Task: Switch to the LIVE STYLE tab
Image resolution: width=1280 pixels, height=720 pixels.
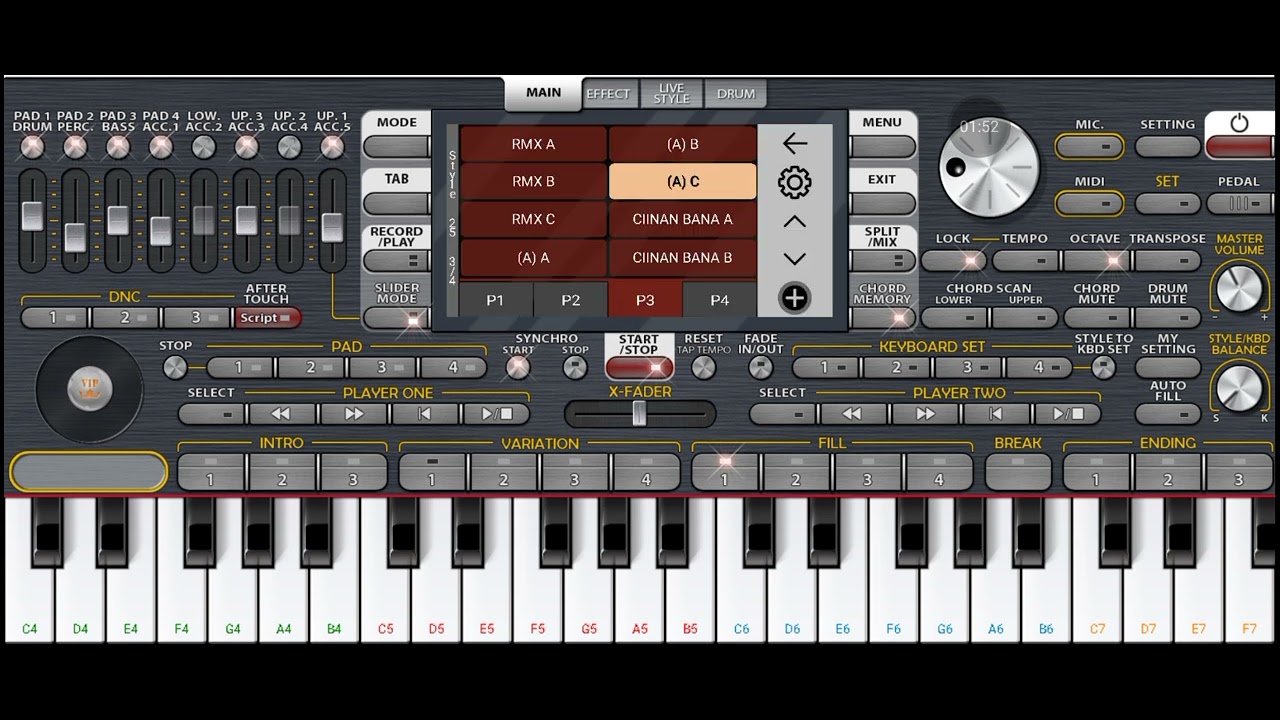Action: (671, 94)
